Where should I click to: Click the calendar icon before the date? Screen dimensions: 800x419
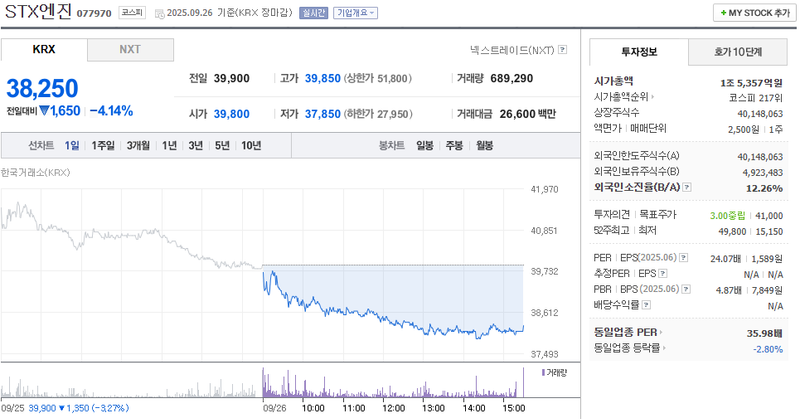pos(159,14)
